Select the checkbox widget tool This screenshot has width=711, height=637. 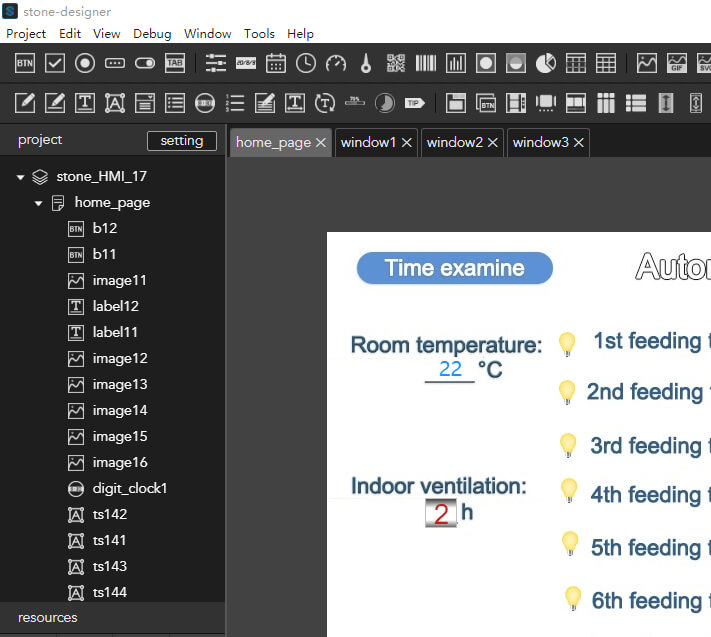55,63
